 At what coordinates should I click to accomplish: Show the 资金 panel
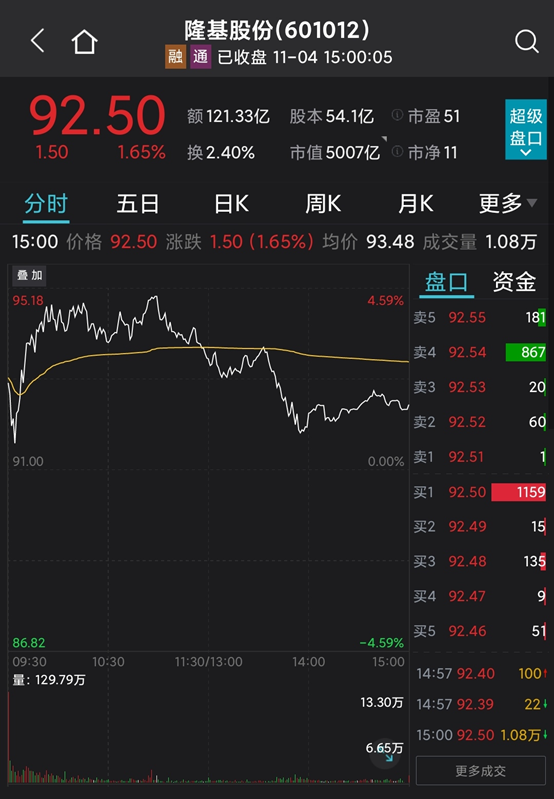(514, 282)
